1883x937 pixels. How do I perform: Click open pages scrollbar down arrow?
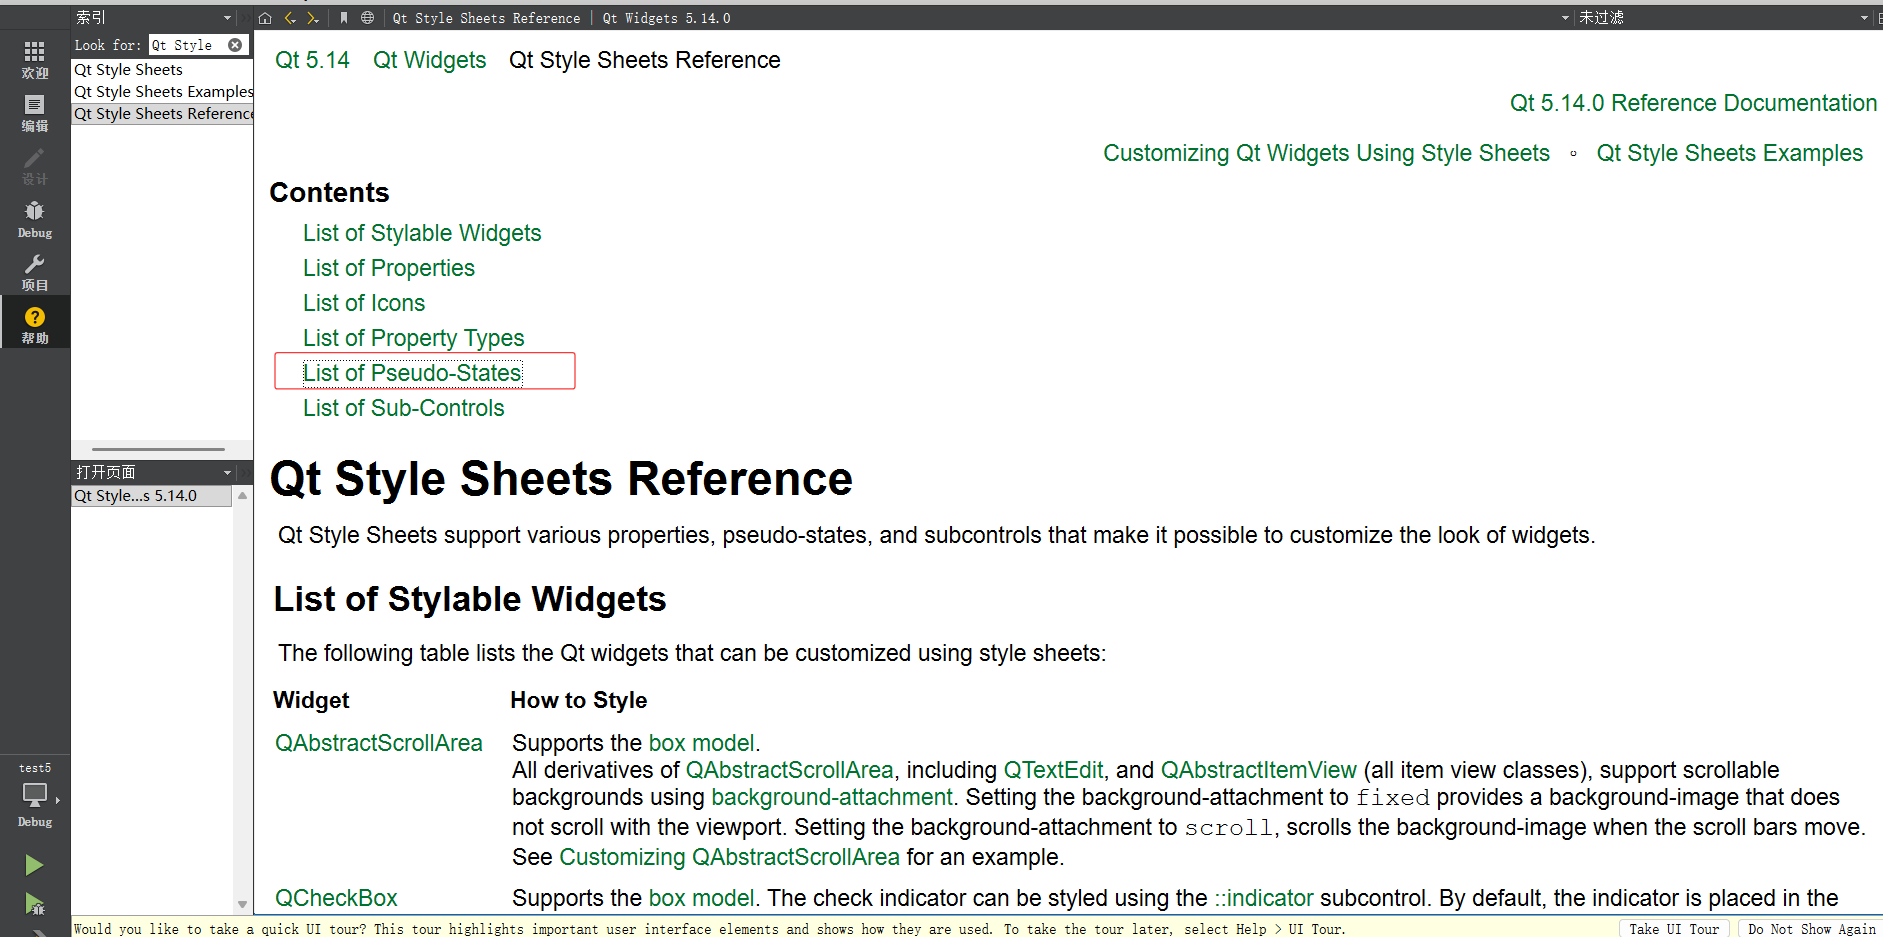(x=242, y=904)
